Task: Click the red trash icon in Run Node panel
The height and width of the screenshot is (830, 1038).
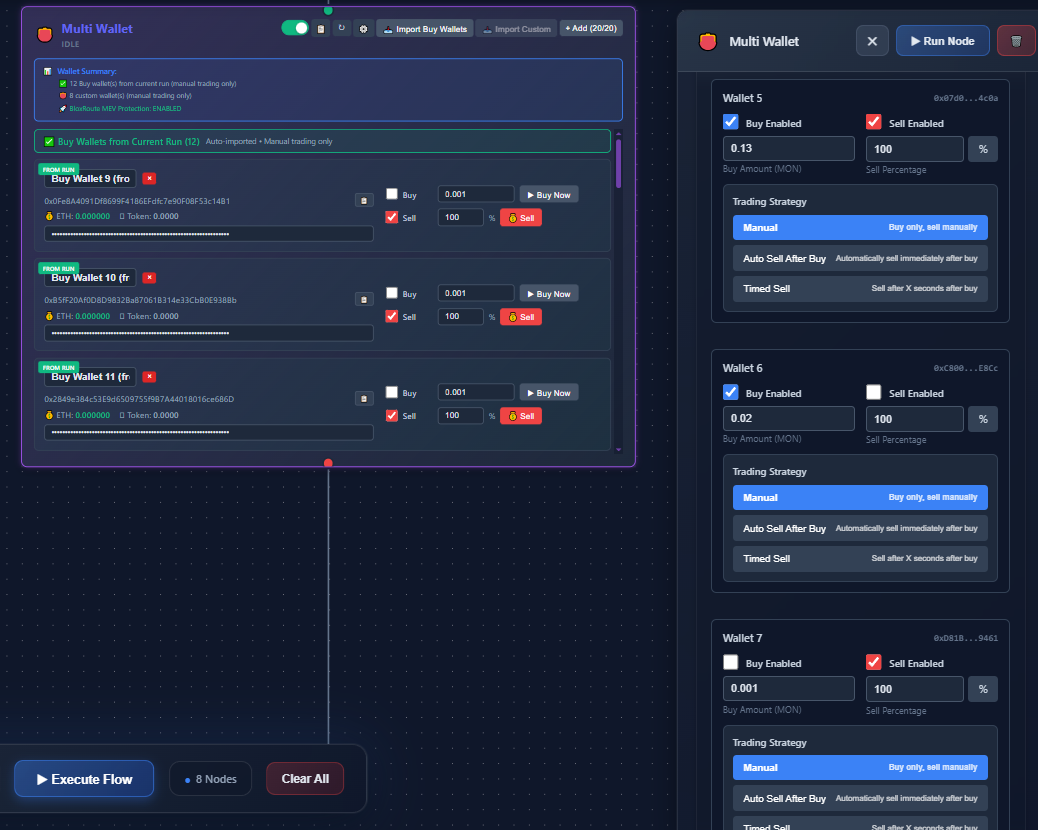Action: click(1016, 41)
